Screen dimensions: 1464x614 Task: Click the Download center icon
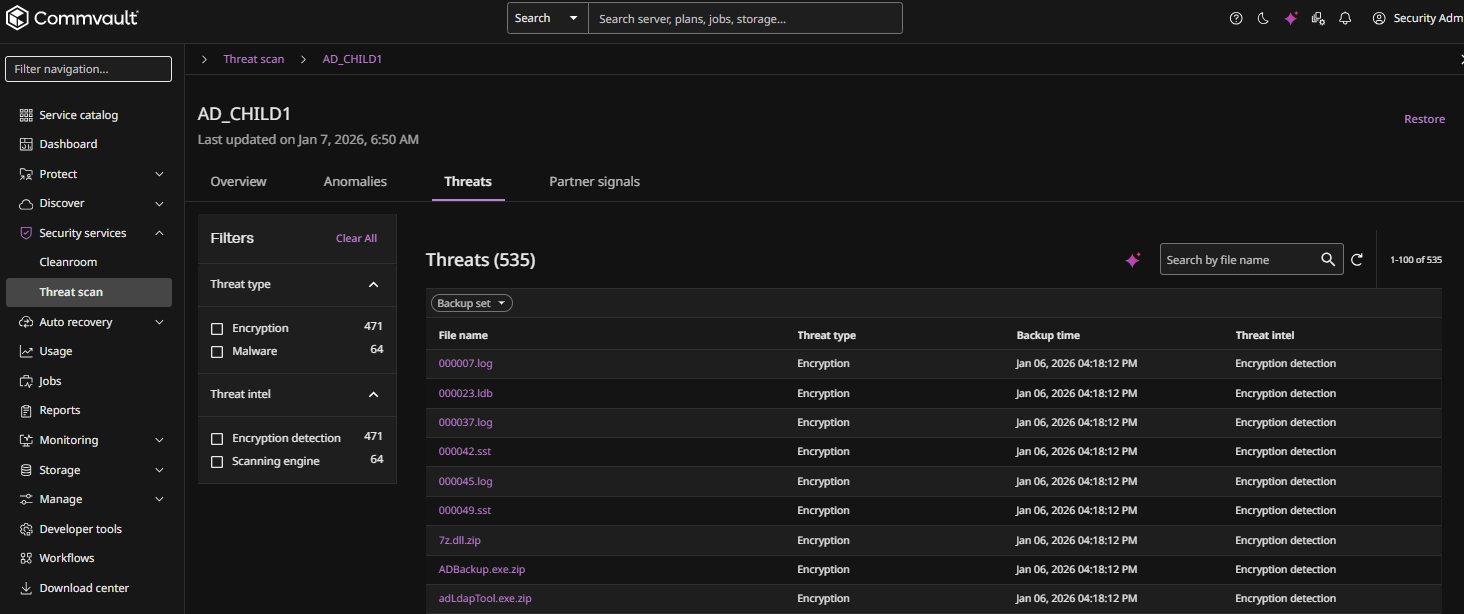(26, 588)
